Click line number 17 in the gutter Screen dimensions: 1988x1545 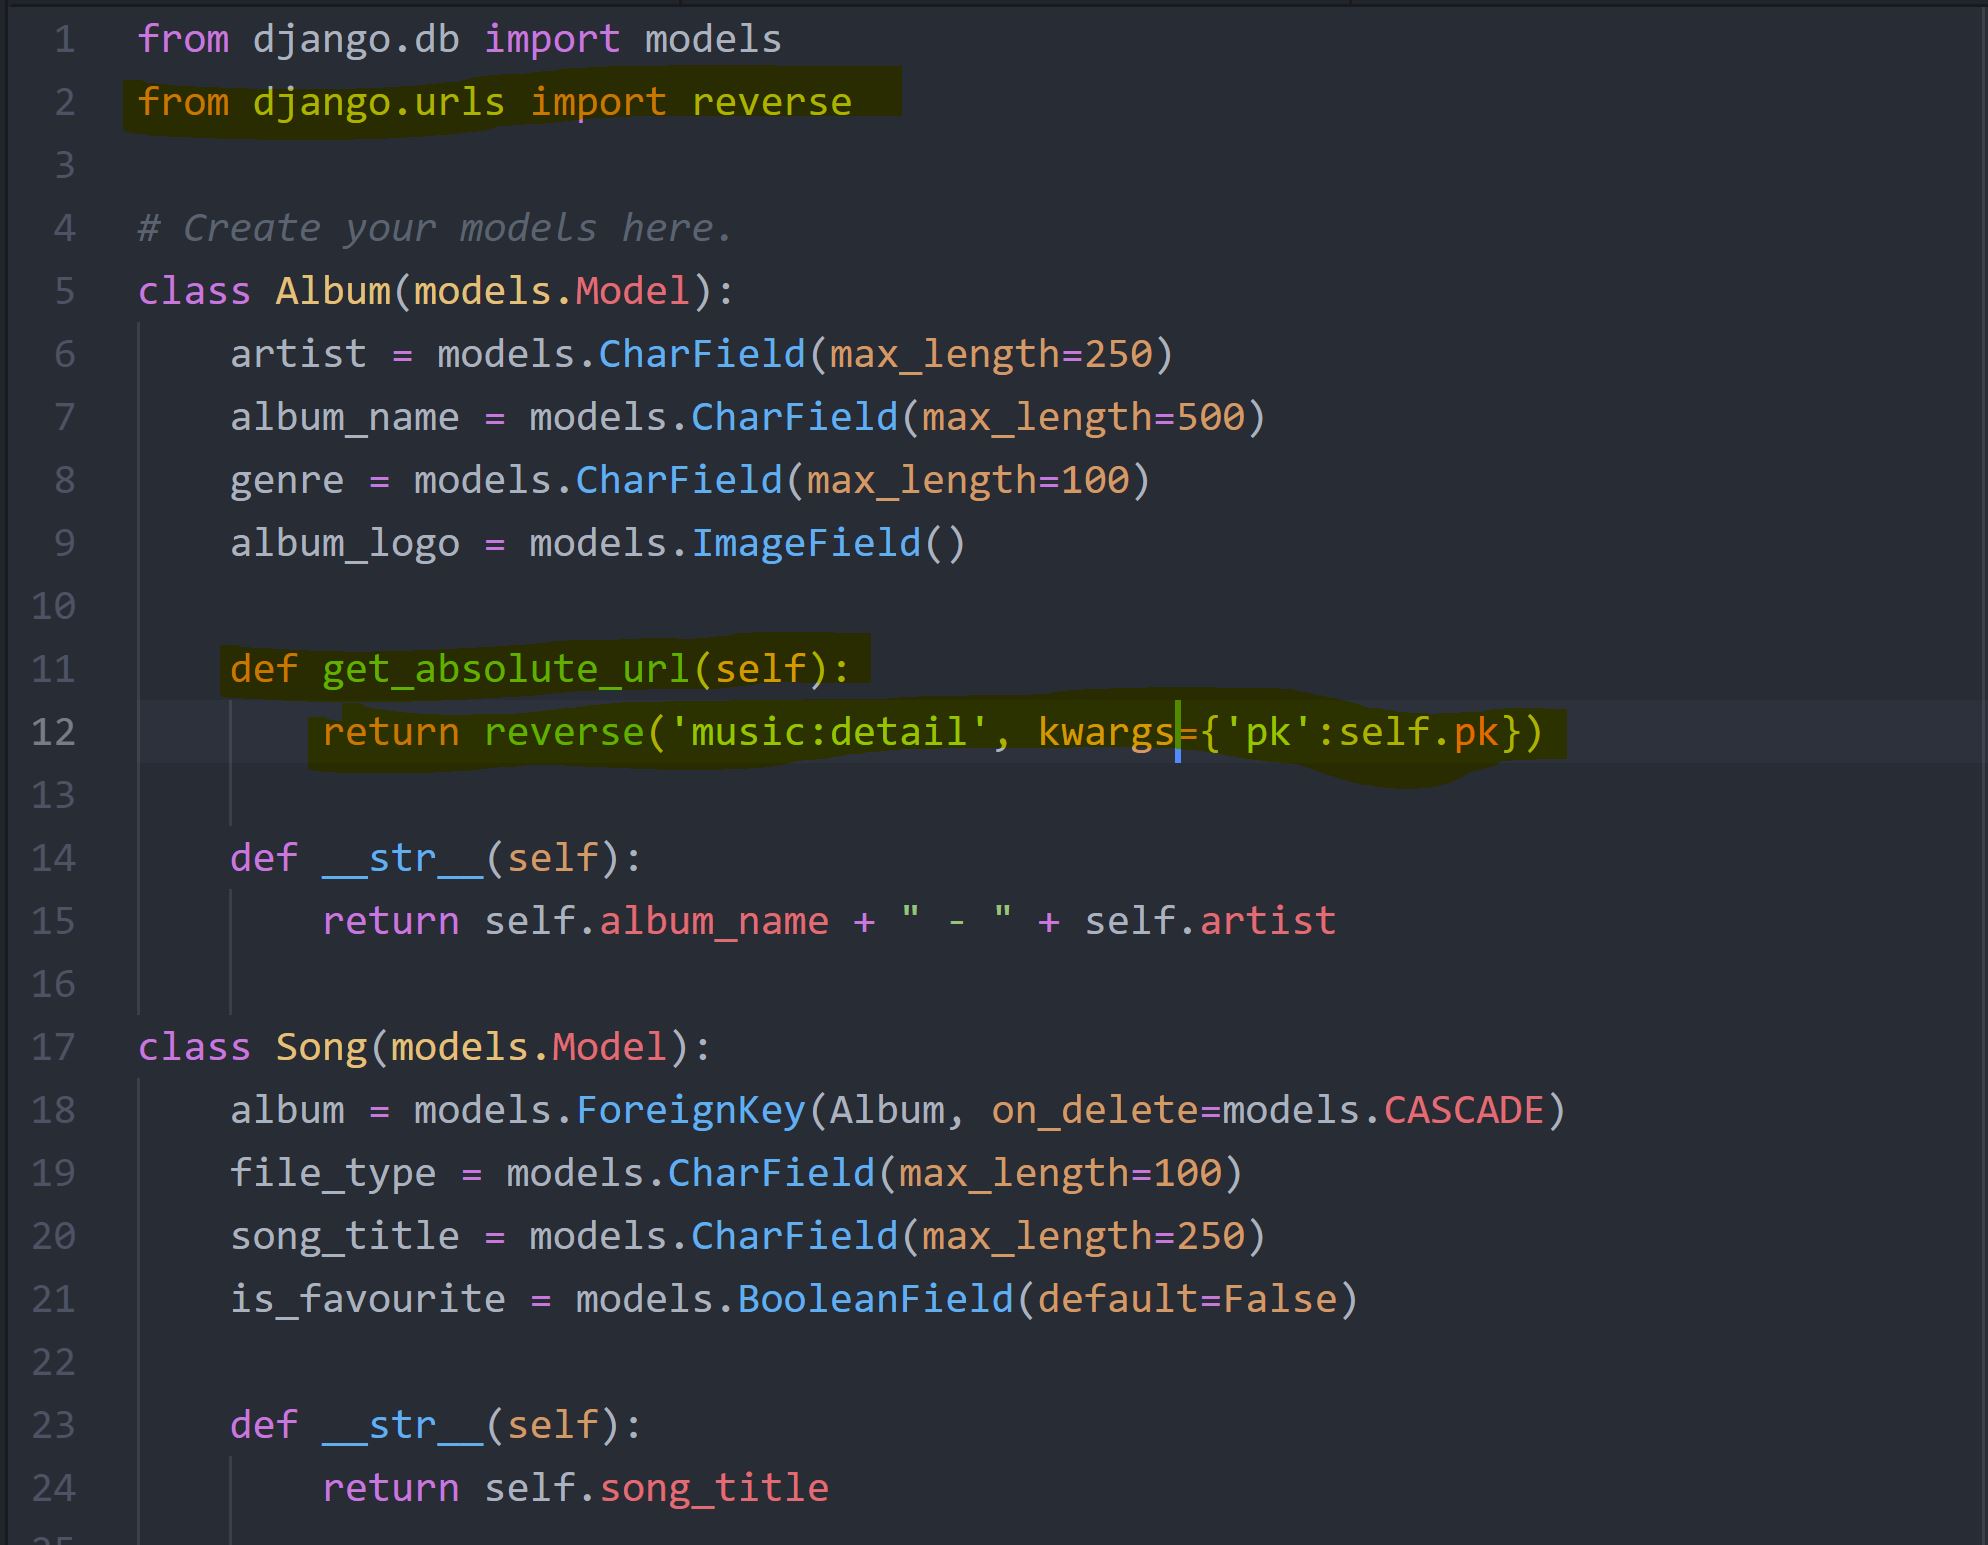click(53, 1047)
